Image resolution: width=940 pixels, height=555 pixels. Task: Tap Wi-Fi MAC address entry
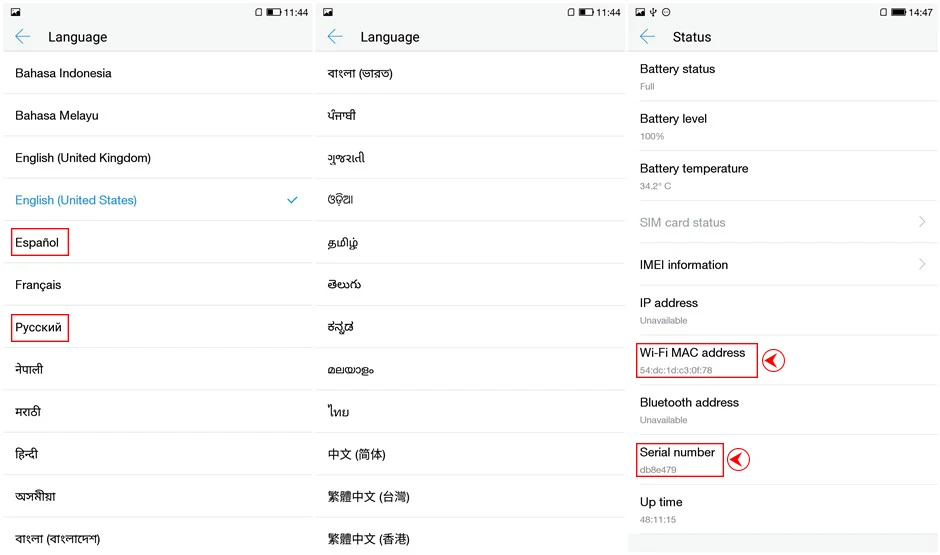point(783,360)
